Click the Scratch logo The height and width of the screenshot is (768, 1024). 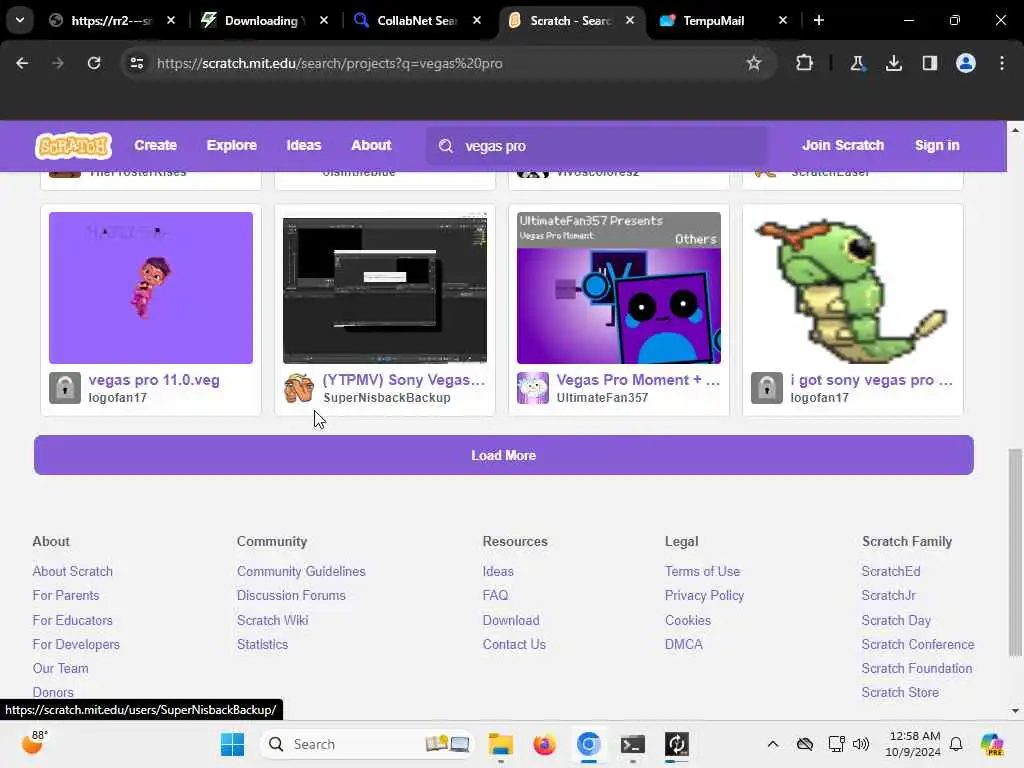(x=73, y=146)
